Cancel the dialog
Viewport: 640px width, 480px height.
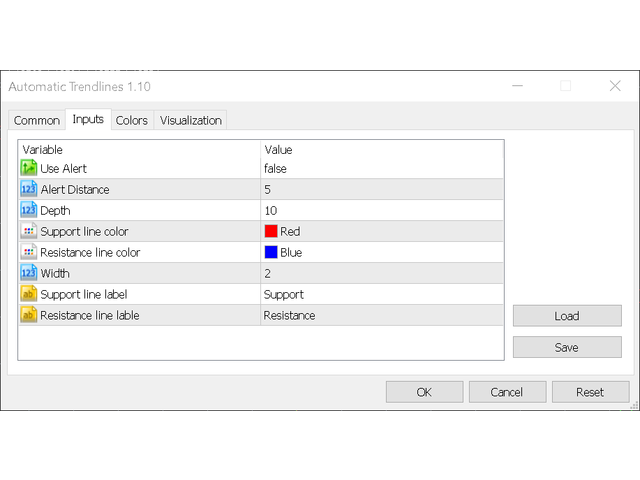[x=507, y=392]
